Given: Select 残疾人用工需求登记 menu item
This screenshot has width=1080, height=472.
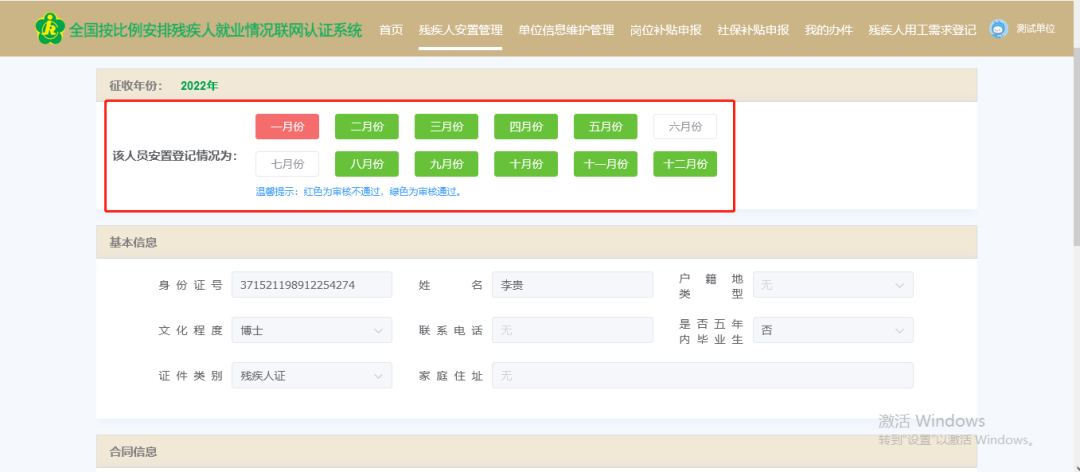Looking at the screenshot, I should (922, 30).
